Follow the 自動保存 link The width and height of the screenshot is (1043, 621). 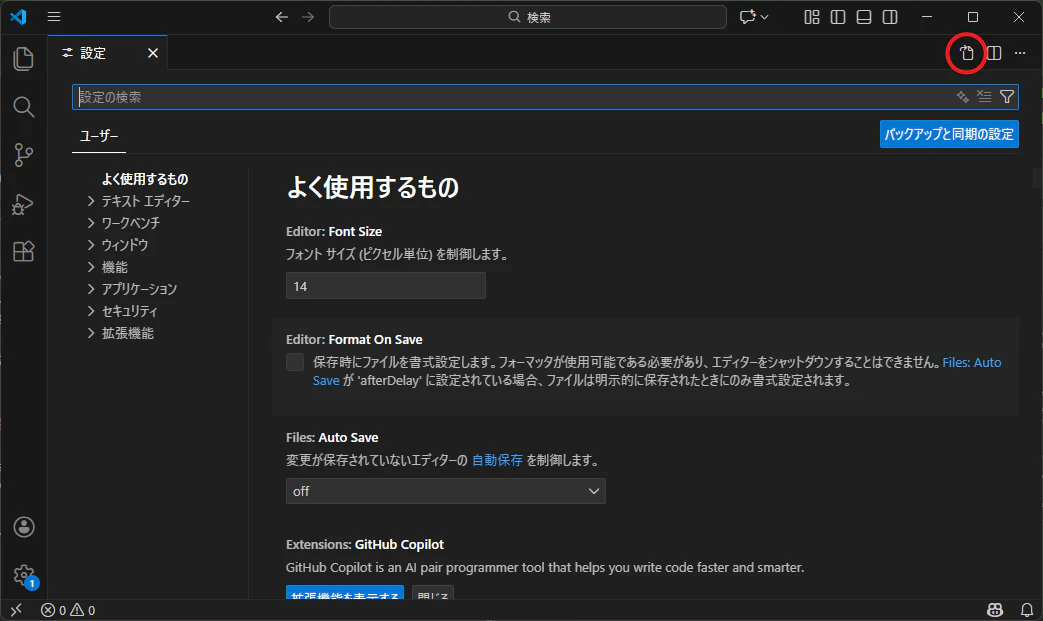coord(498,460)
